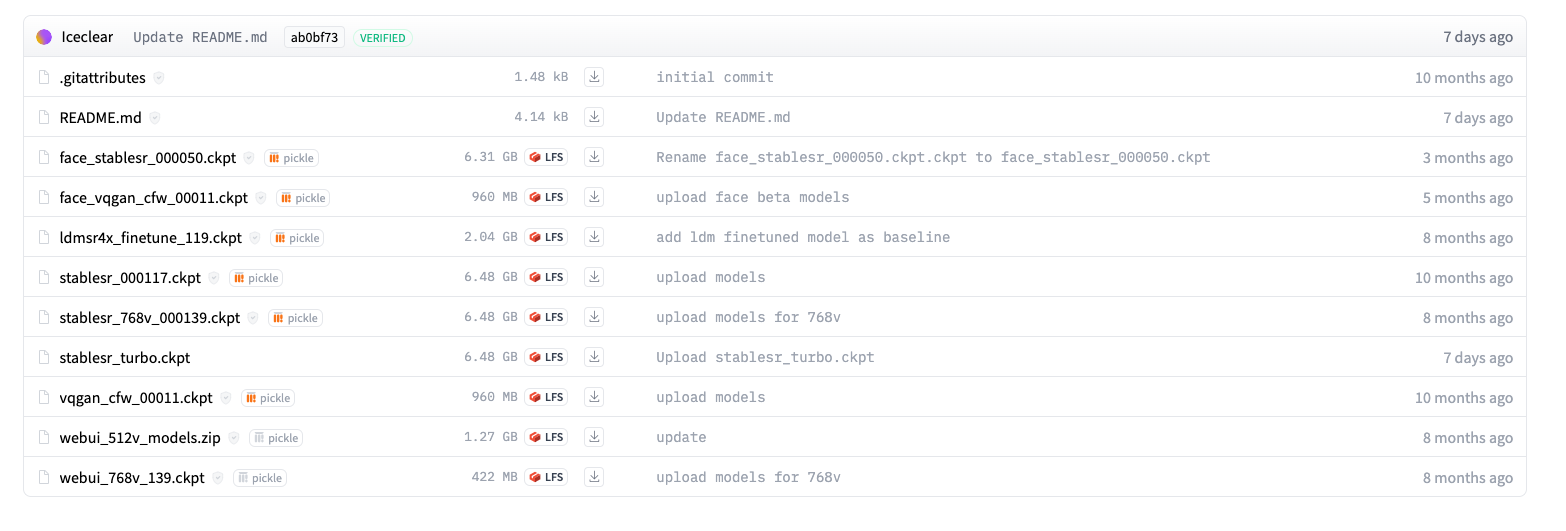The image size is (1566, 531).
Task: Click download icon for face_vqgan_cfw_00011.ckpt
Action: pyautogui.click(x=594, y=197)
